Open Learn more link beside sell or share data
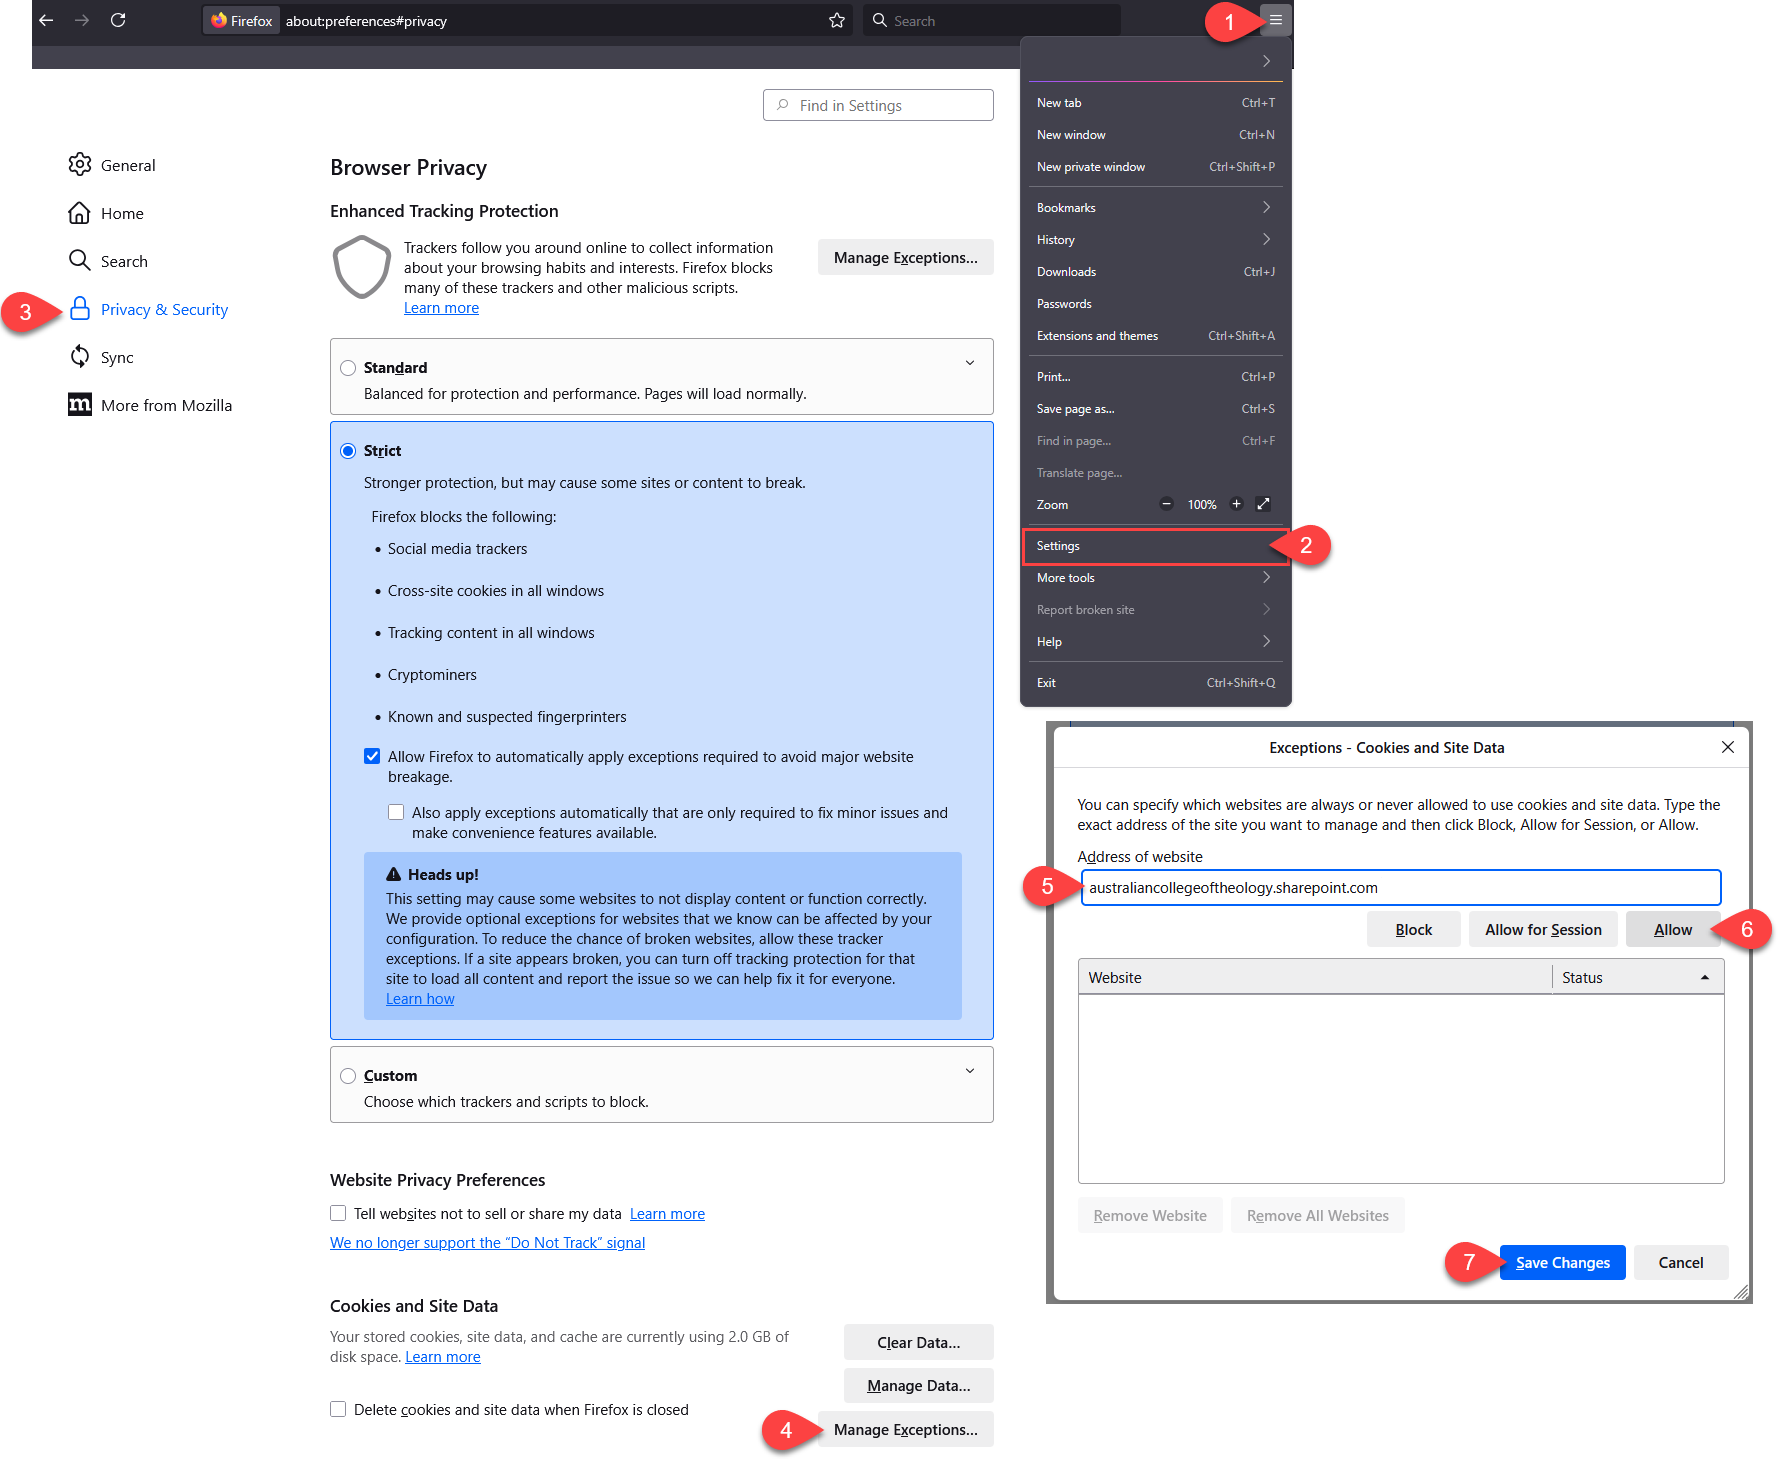1778x1461 pixels. (x=667, y=1213)
